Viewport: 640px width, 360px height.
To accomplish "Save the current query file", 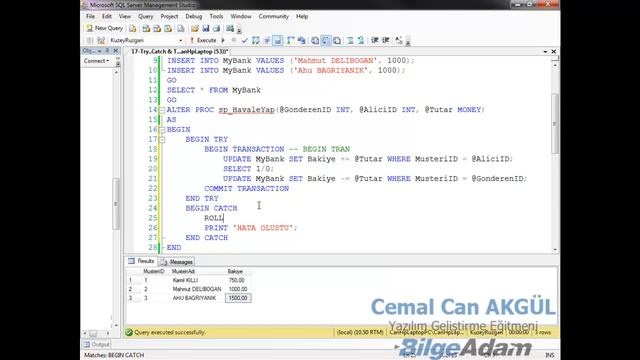I will click(x=206, y=29).
